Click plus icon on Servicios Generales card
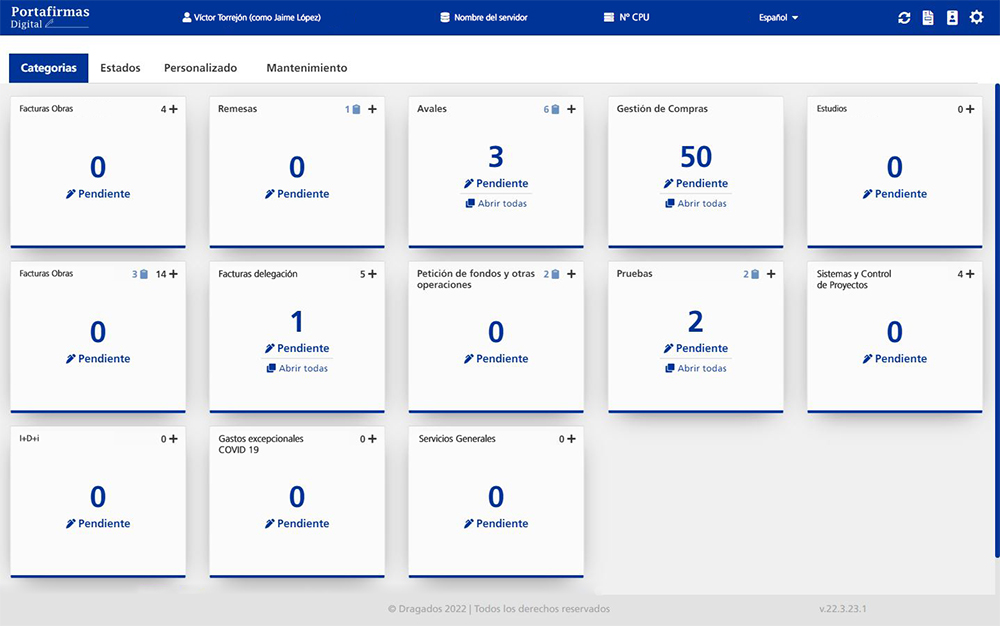The width and height of the screenshot is (1000, 626). tap(571, 439)
